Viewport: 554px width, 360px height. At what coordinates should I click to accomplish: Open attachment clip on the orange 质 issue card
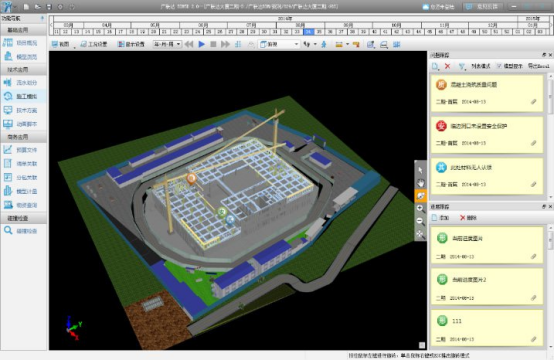pos(534,102)
